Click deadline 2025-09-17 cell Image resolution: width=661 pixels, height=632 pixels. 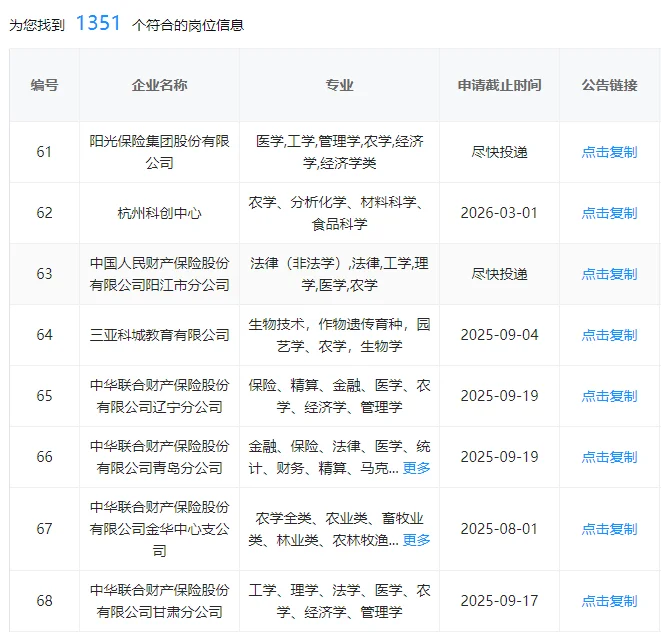[500, 601]
